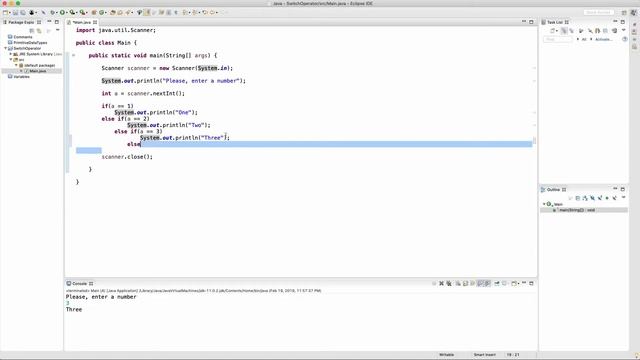Click the Find field in Task List
Screen dimensions: 640x360
pos(558,39)
